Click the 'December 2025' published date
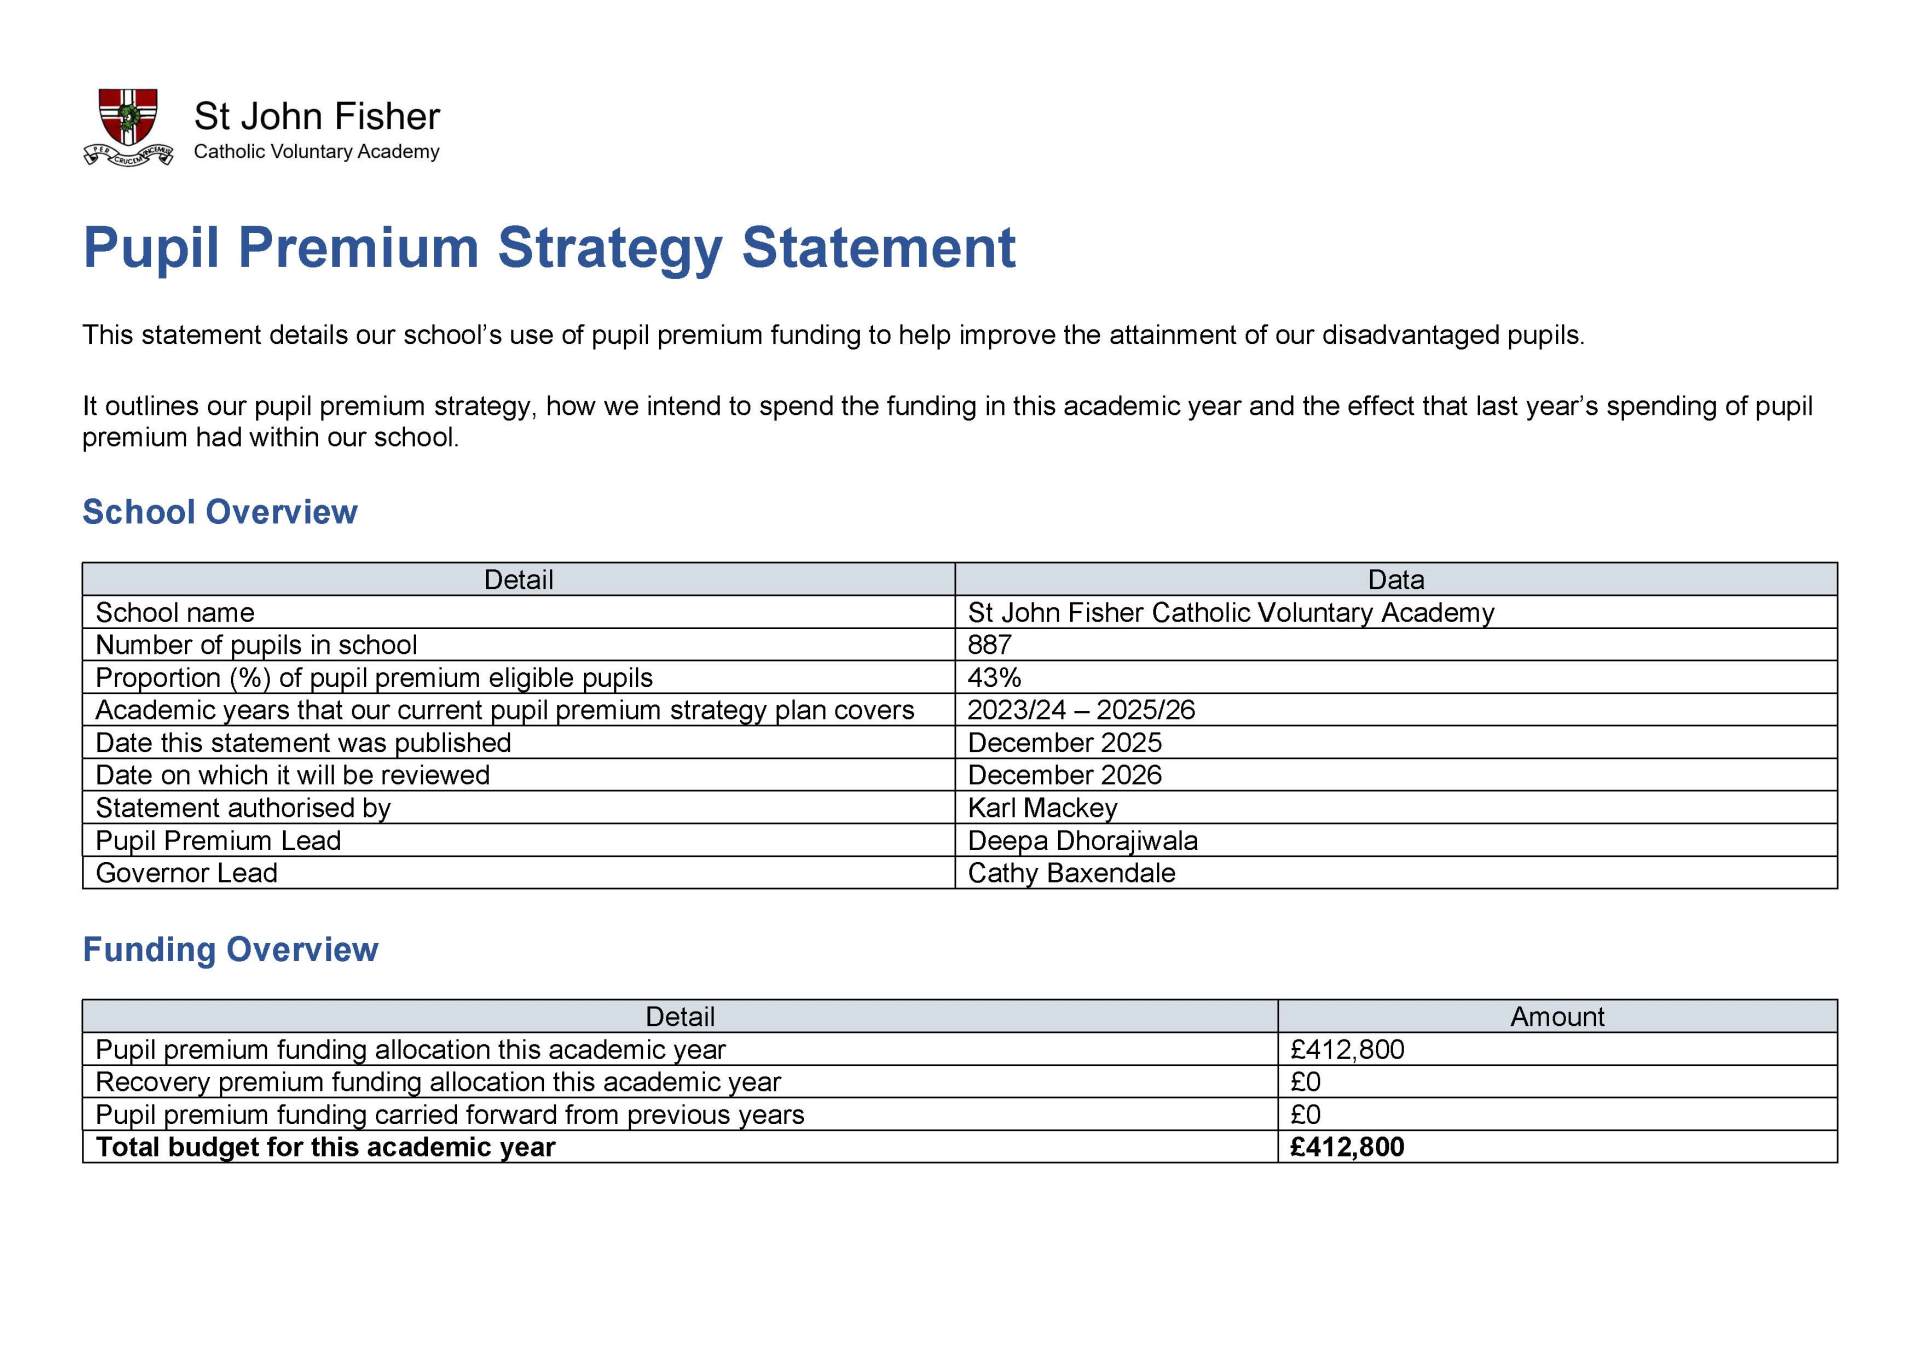 click(x=1064, y=743)
